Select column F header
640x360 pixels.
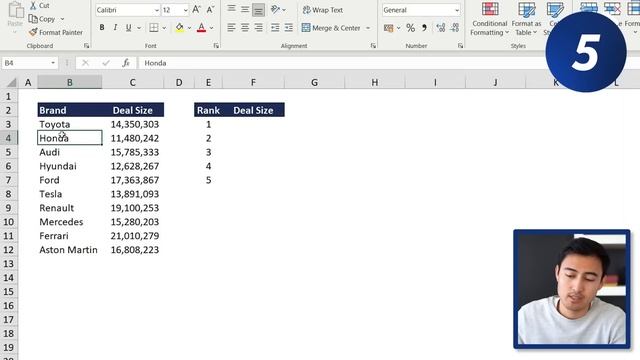pyautogui.click(x=253, y=82)
